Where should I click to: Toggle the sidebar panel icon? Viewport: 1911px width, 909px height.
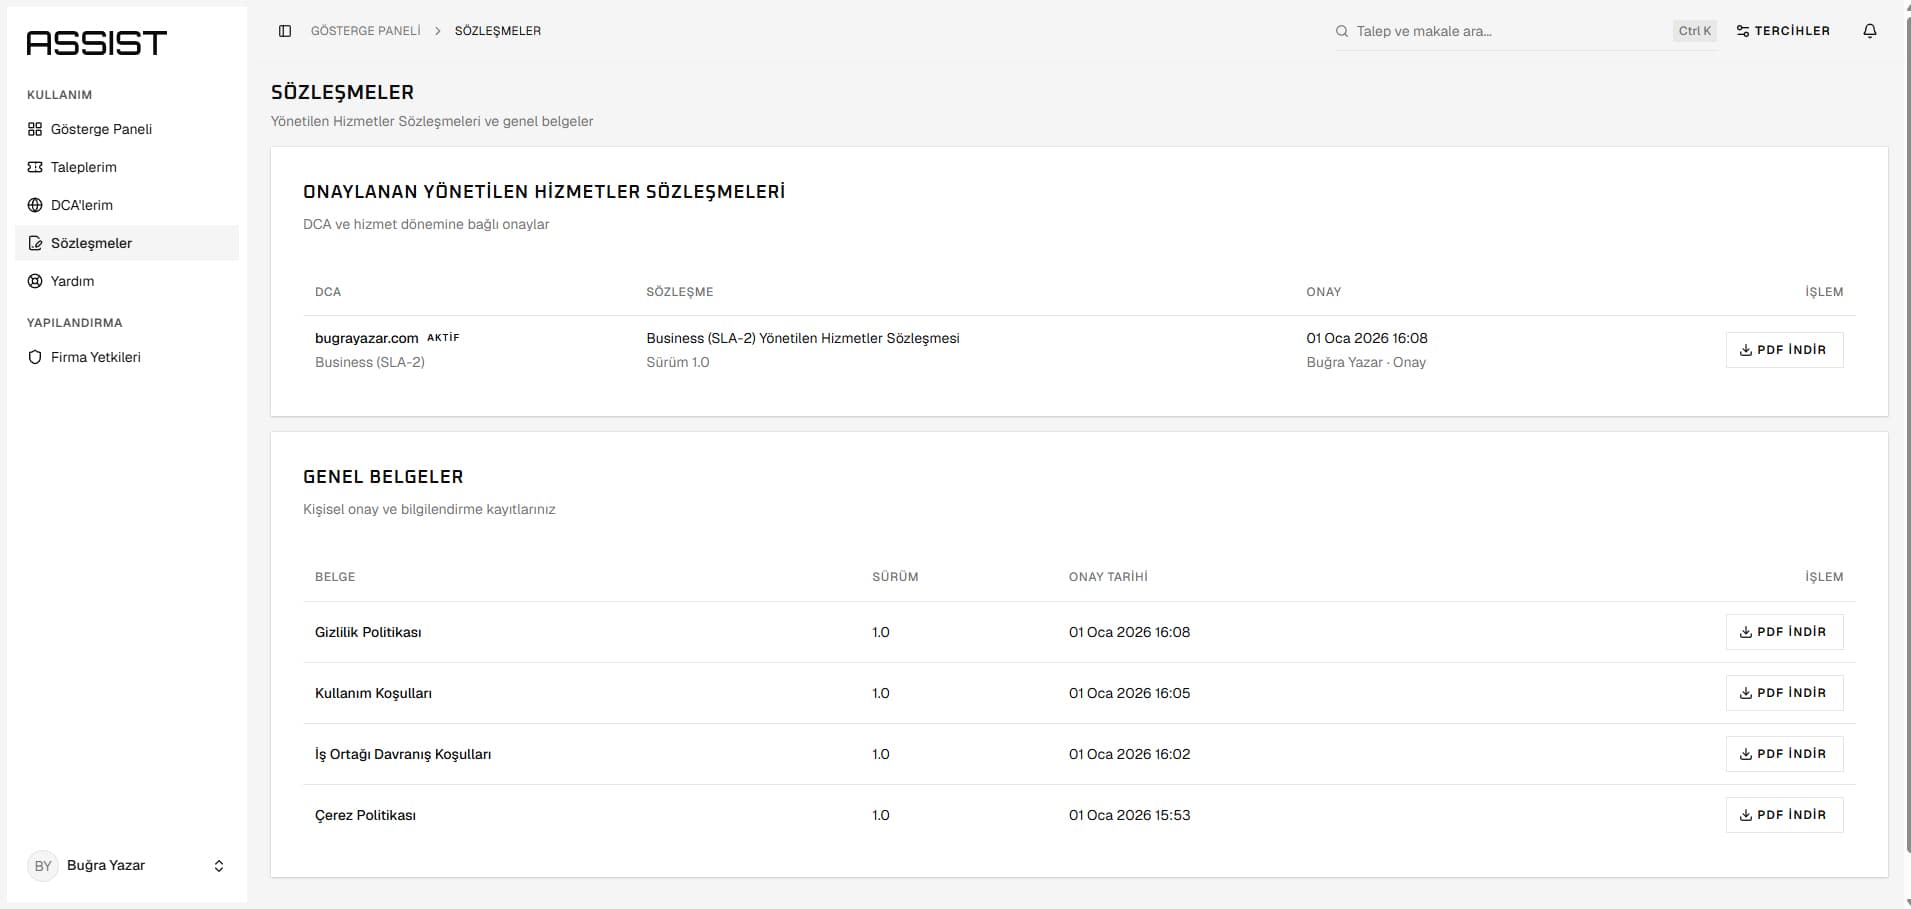[285, 31]
